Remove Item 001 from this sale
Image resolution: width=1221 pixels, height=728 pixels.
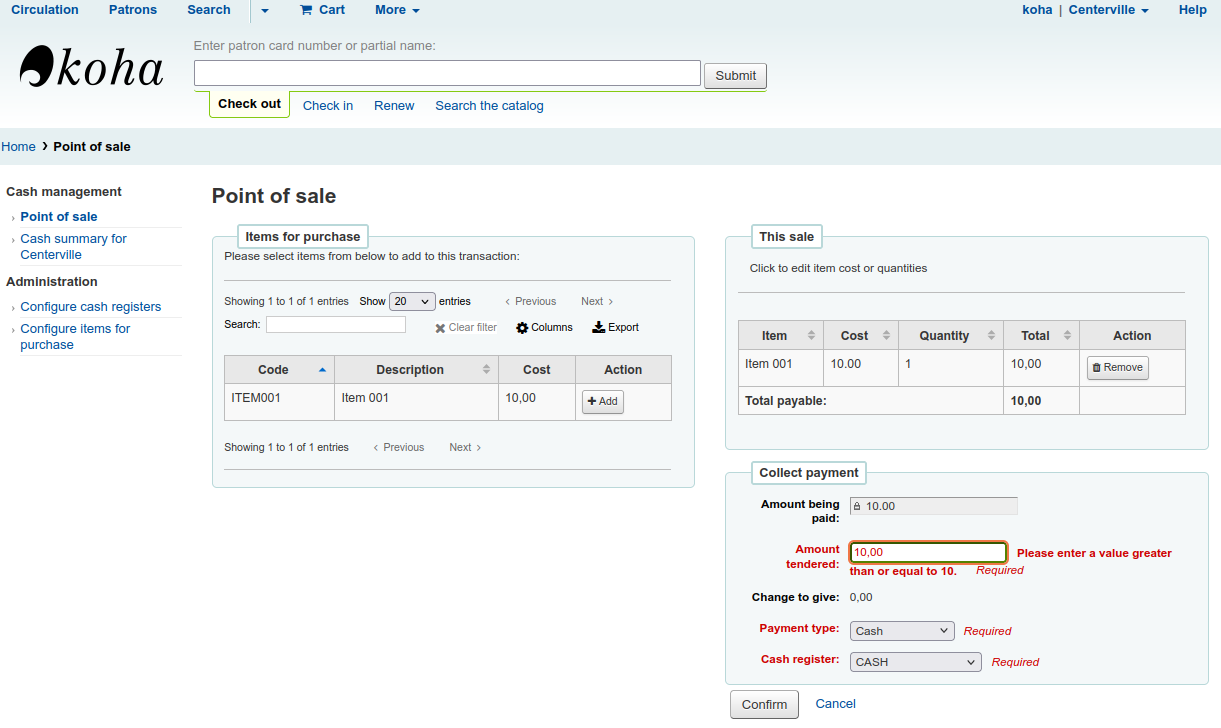pyautogui.click(x=1117, y=368)
